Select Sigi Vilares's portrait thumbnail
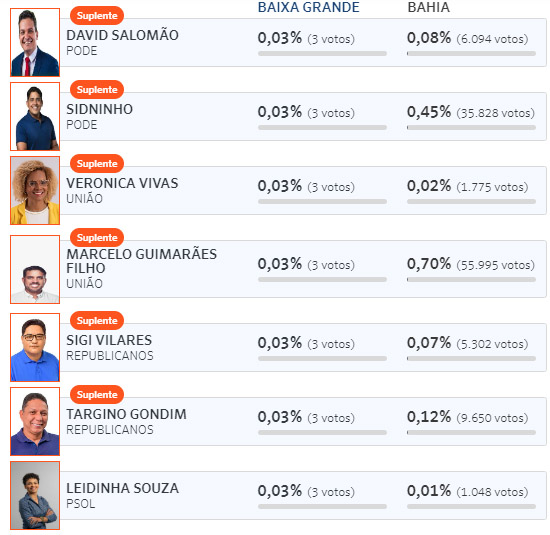 click(35, 347)
